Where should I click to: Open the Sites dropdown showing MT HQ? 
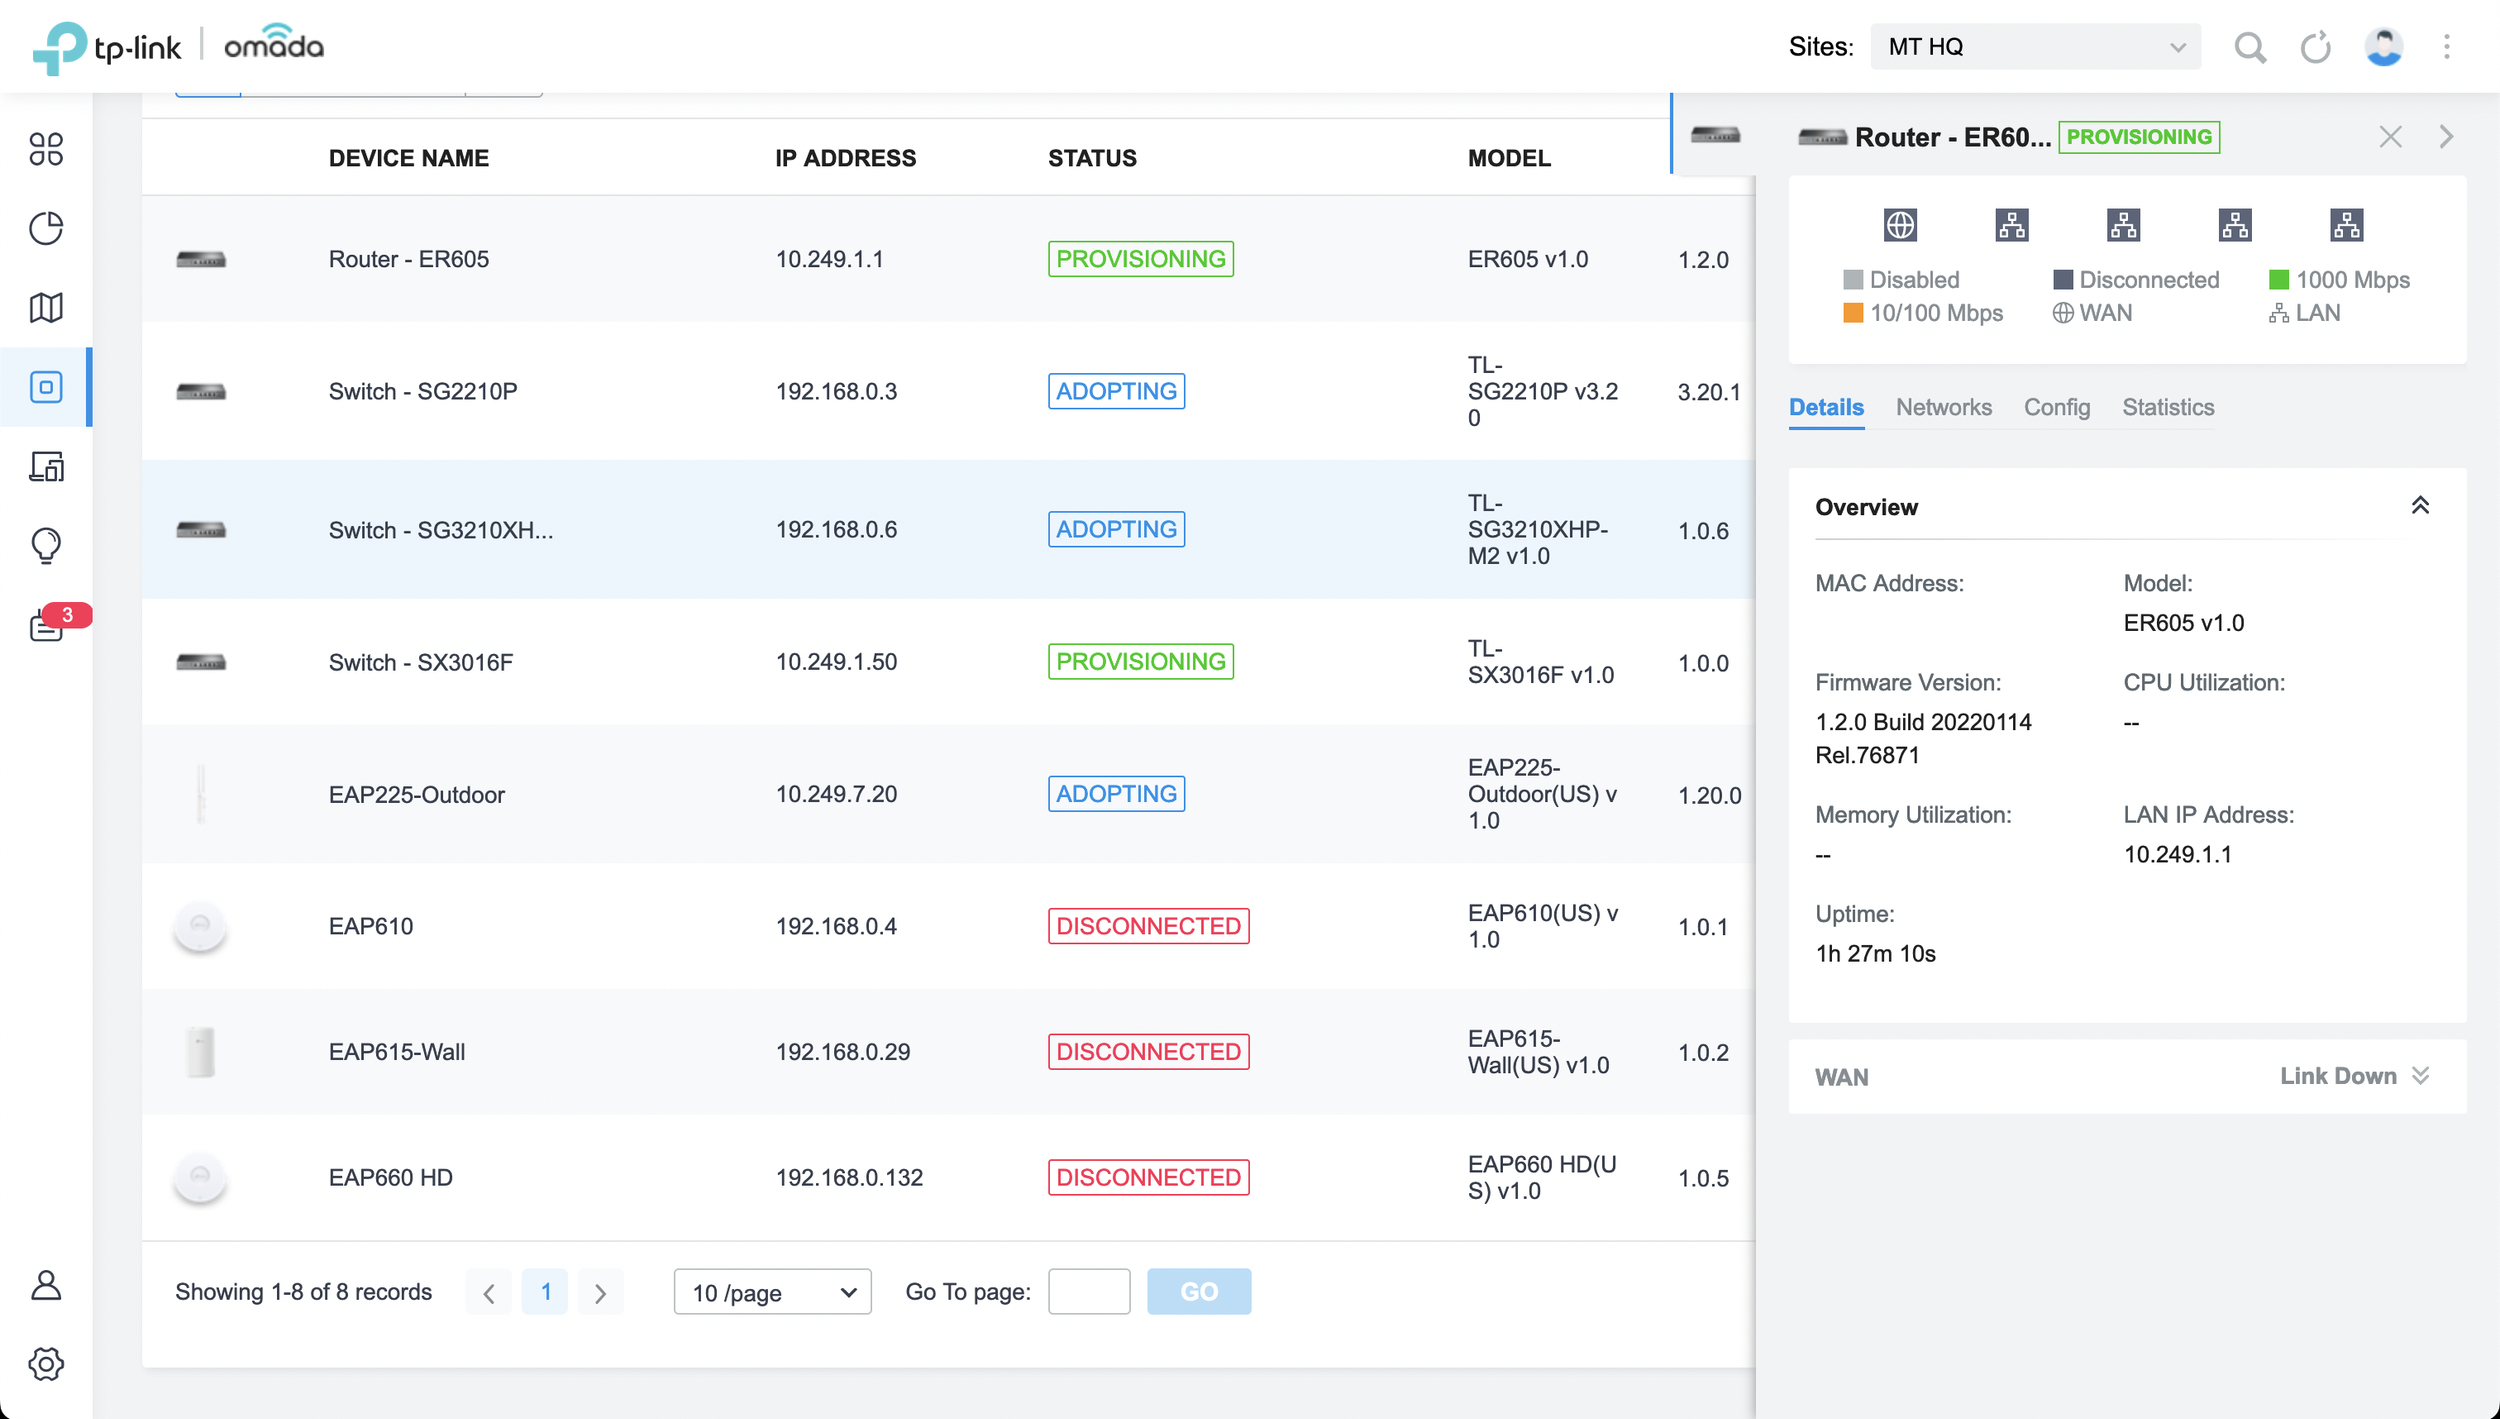pyautogui.click(x=2033, y=46)
